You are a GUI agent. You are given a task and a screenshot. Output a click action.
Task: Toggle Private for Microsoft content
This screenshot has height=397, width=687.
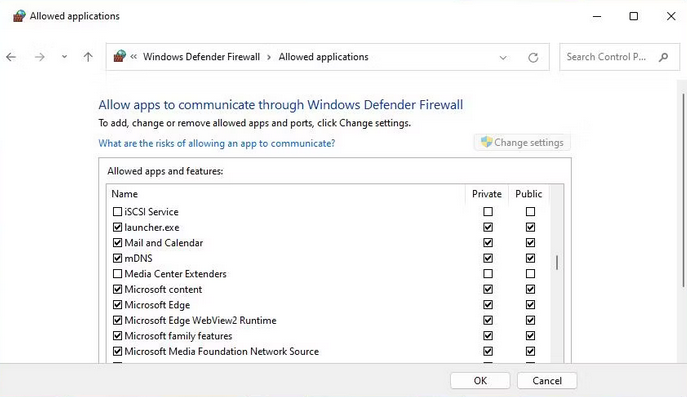point(488,289)
